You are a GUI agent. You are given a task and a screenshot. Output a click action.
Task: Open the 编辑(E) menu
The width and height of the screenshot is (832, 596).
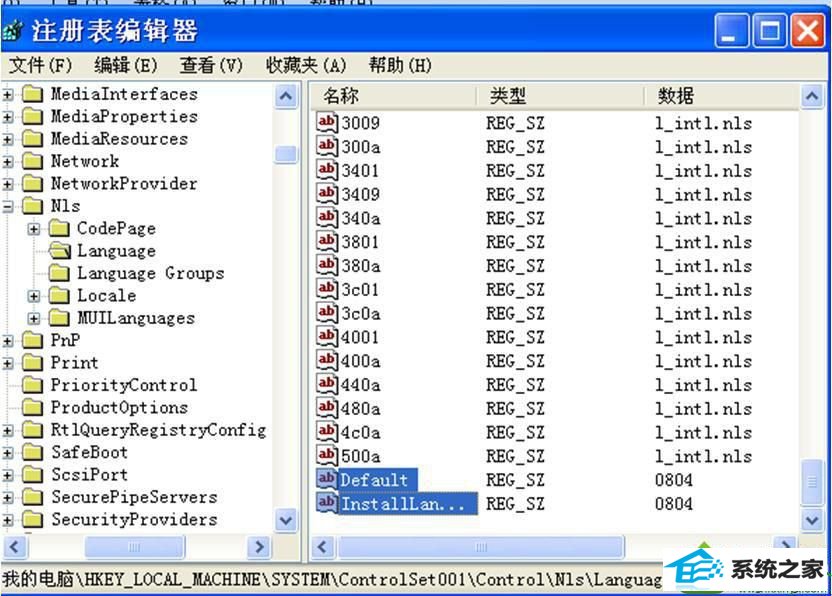point(126,65)
